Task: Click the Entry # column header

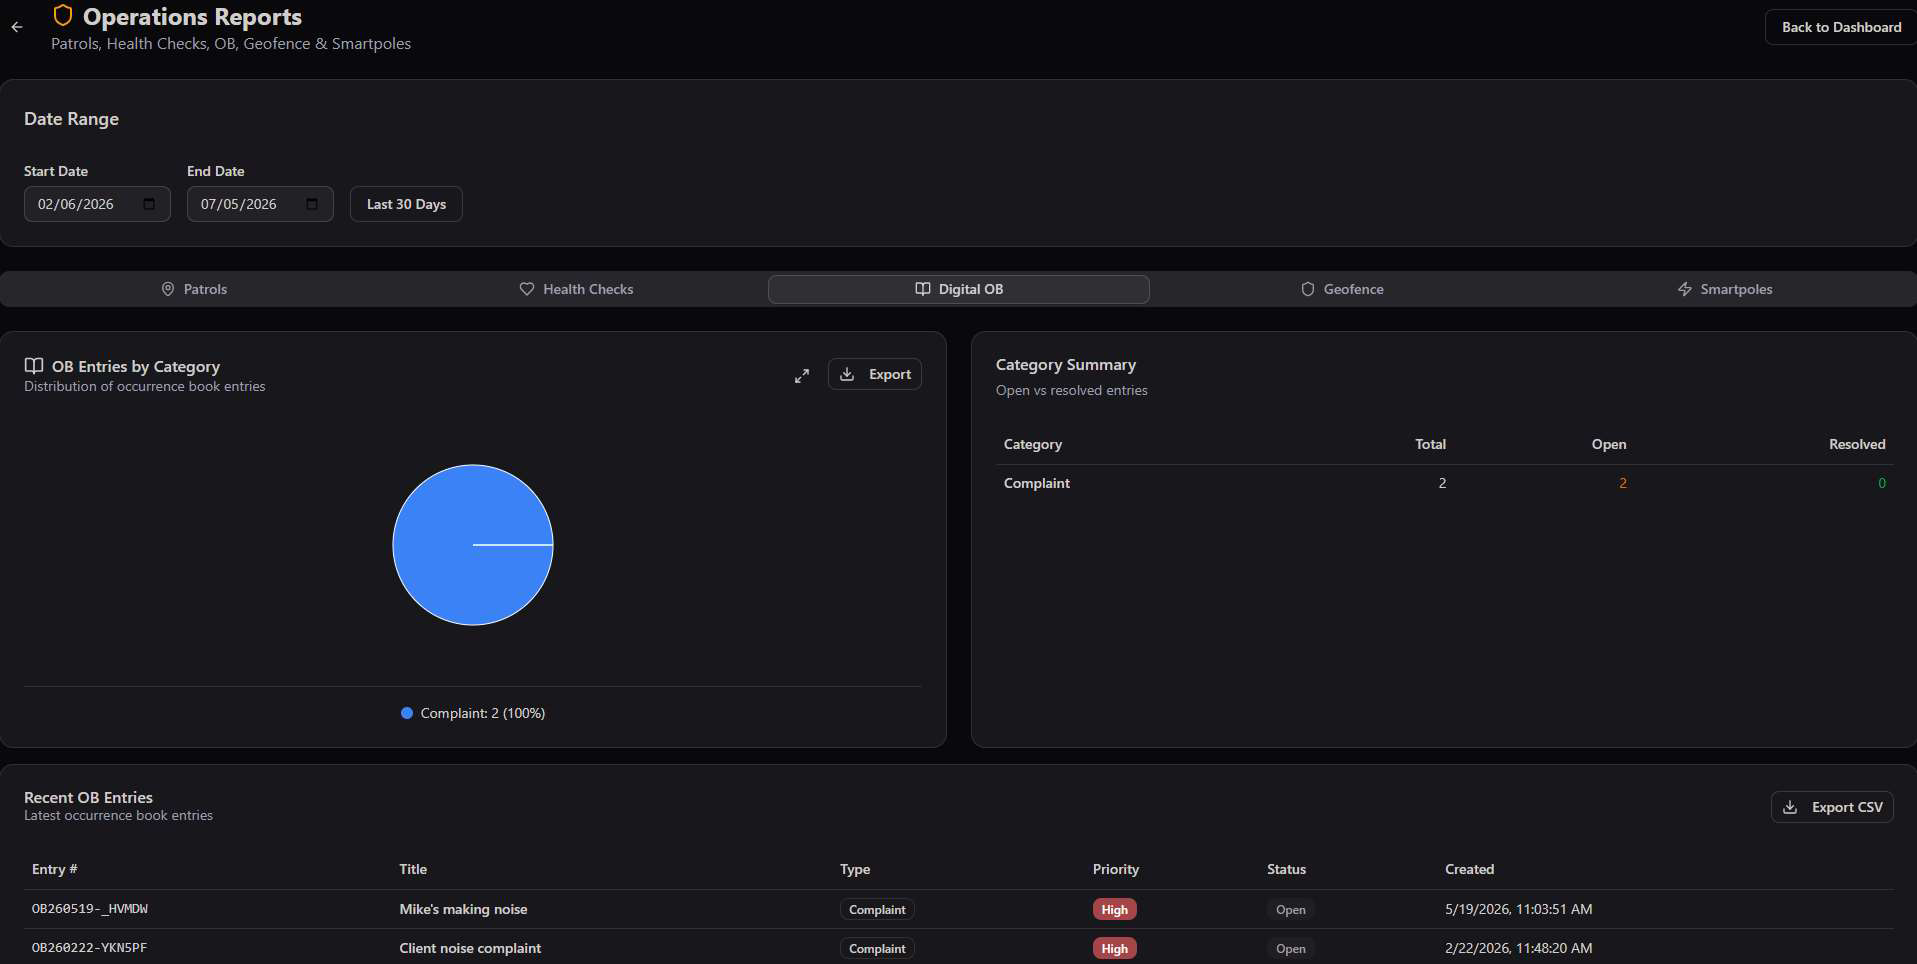Action: click(x=55, y=869)
